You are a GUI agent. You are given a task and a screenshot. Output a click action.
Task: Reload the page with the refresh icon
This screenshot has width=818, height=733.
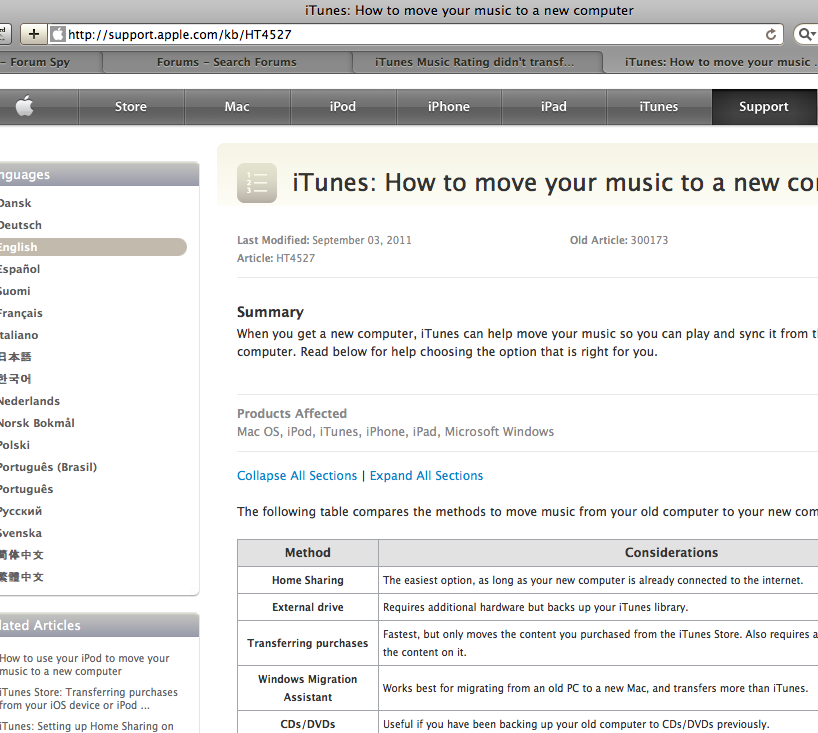pyautogui.click(x=771, y=34)
